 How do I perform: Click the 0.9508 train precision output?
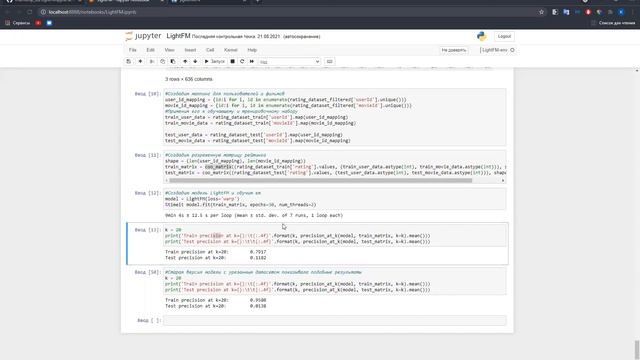click(258, 300)
